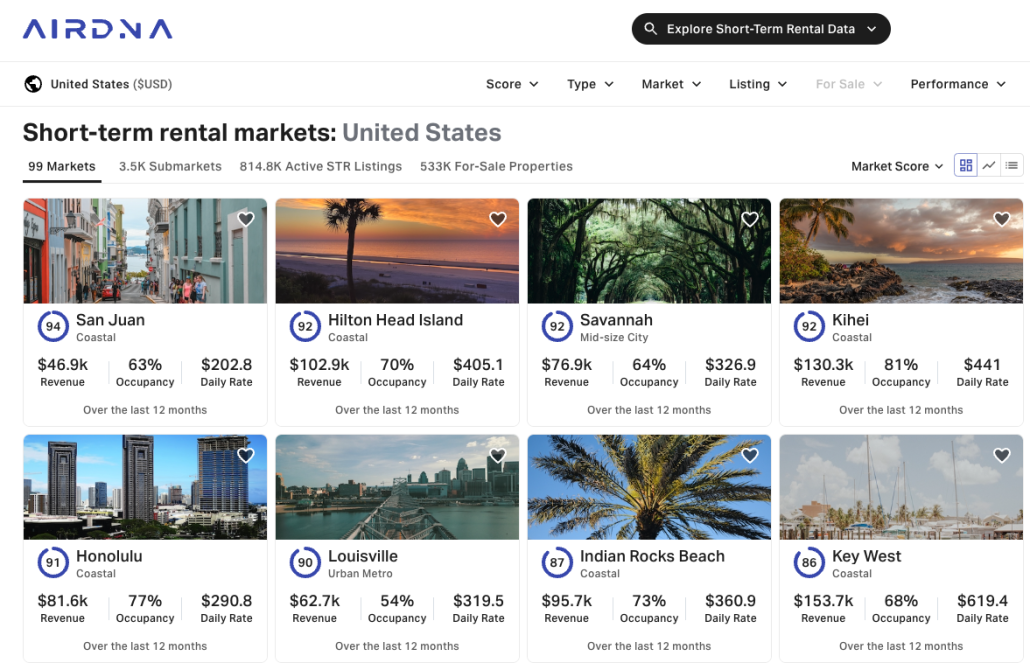Image resolution: width=1030 pixels, height=670 pixels.
Task: Select the 99 Markets tab
Action: pos(62,167)
